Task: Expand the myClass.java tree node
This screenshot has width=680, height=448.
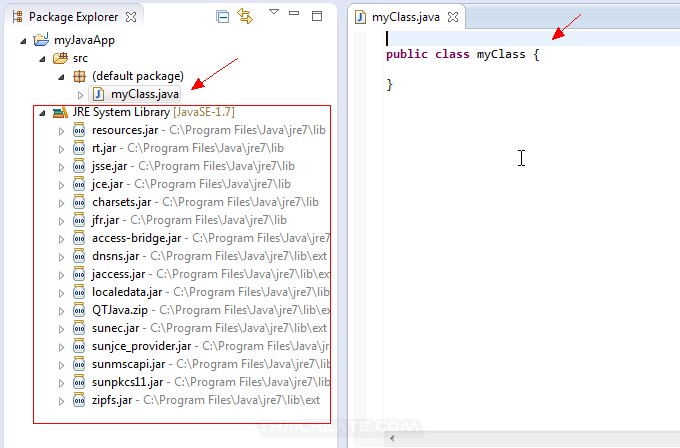Action: point(80,95)
